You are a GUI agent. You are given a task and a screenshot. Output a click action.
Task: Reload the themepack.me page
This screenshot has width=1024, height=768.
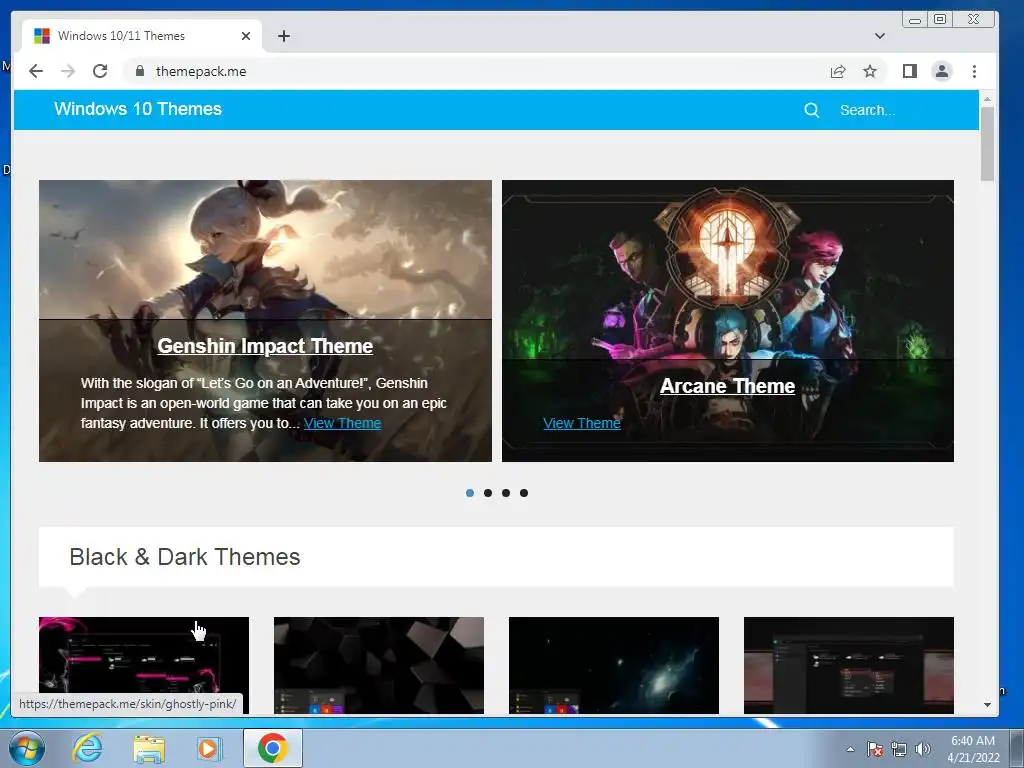[x=100, y=71]
